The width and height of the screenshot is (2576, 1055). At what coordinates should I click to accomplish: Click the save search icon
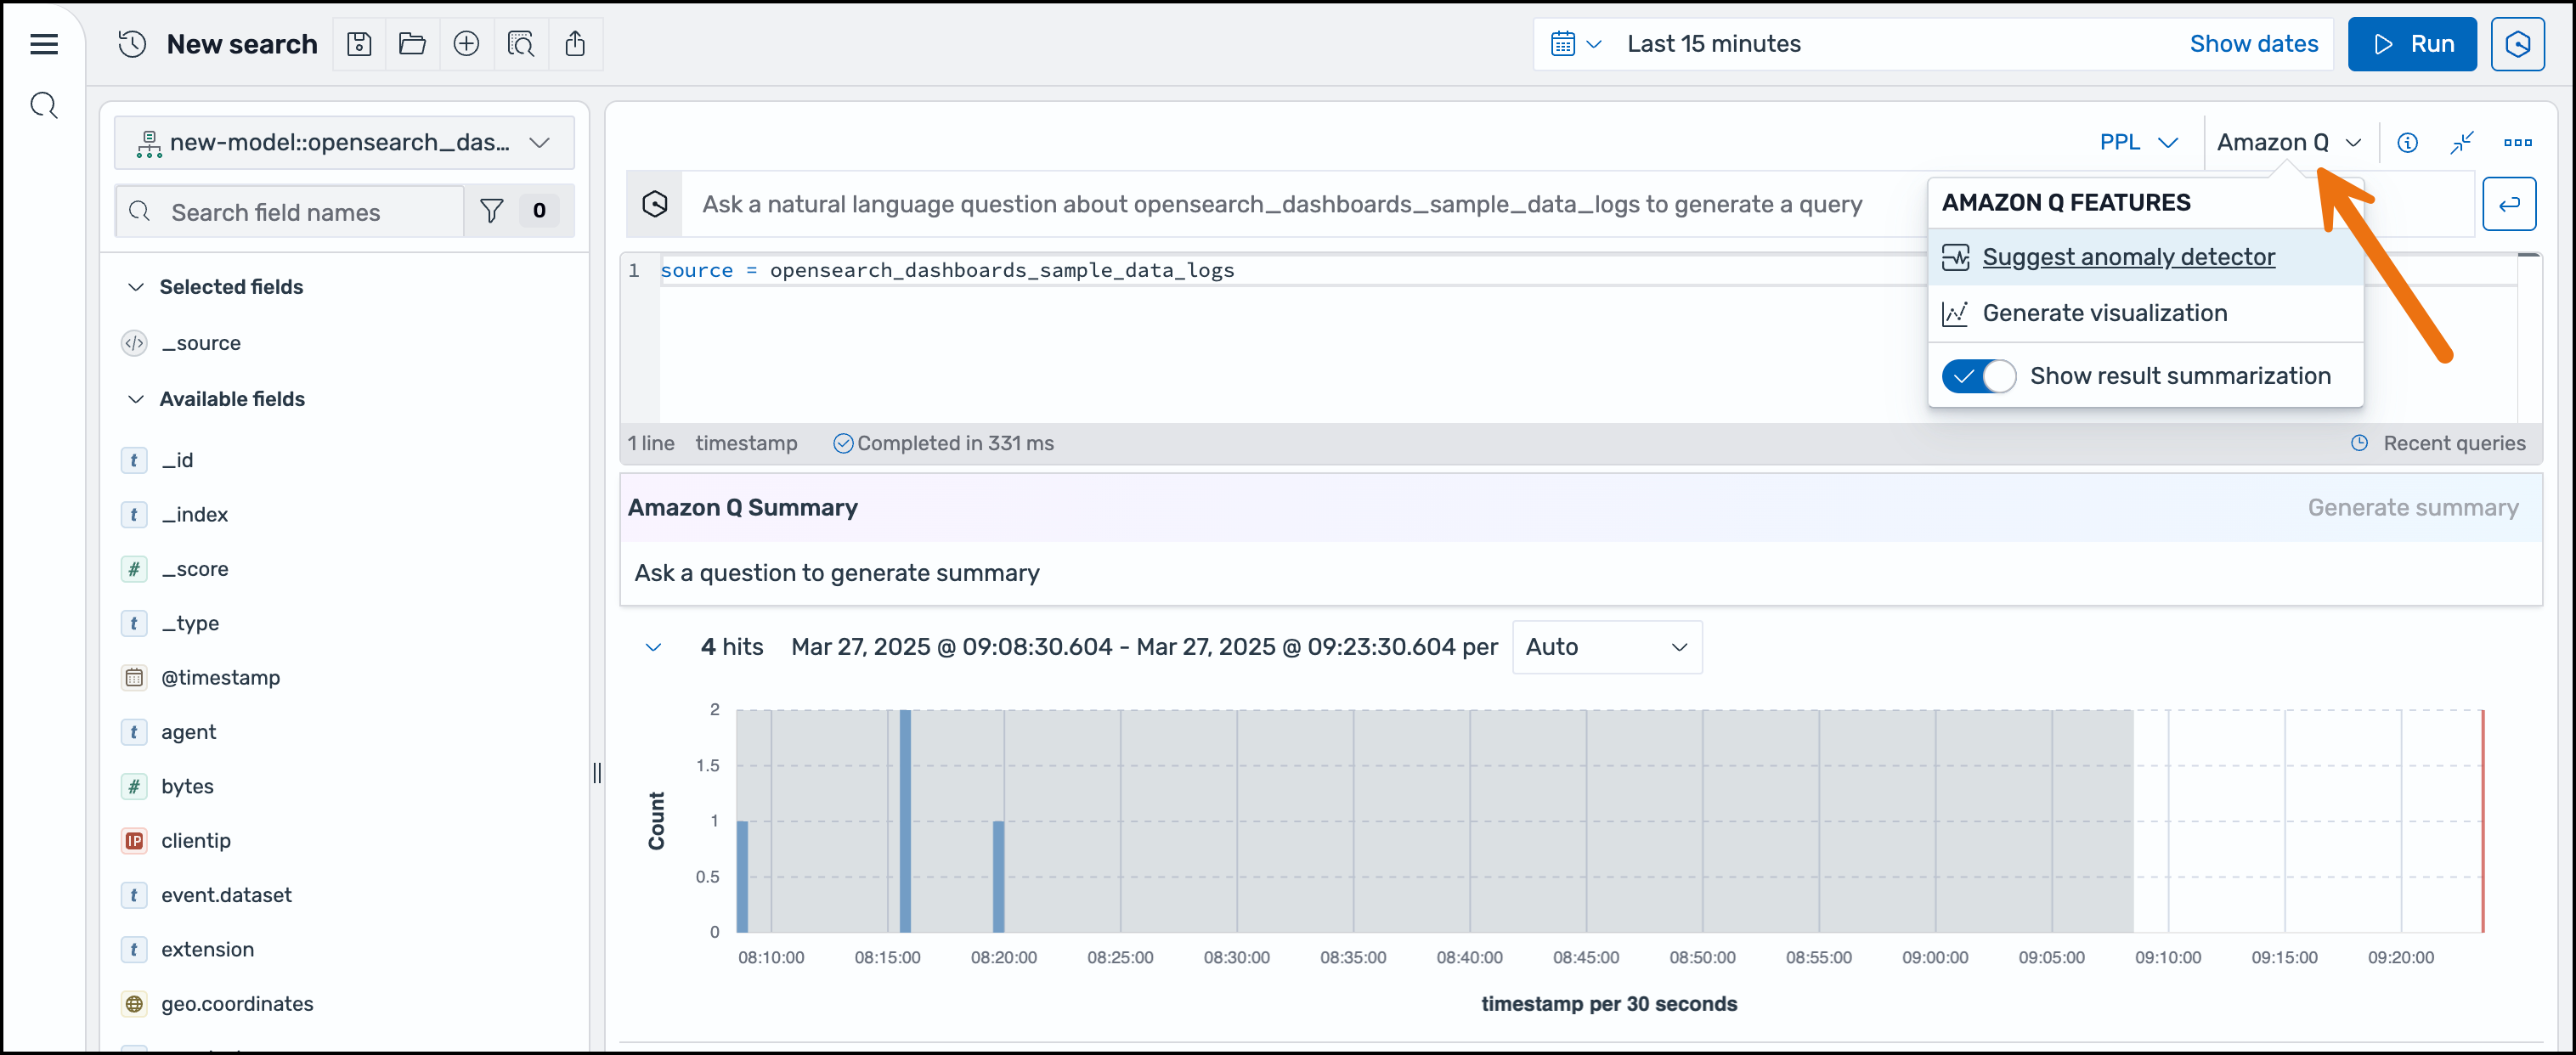tap(359, 44)
